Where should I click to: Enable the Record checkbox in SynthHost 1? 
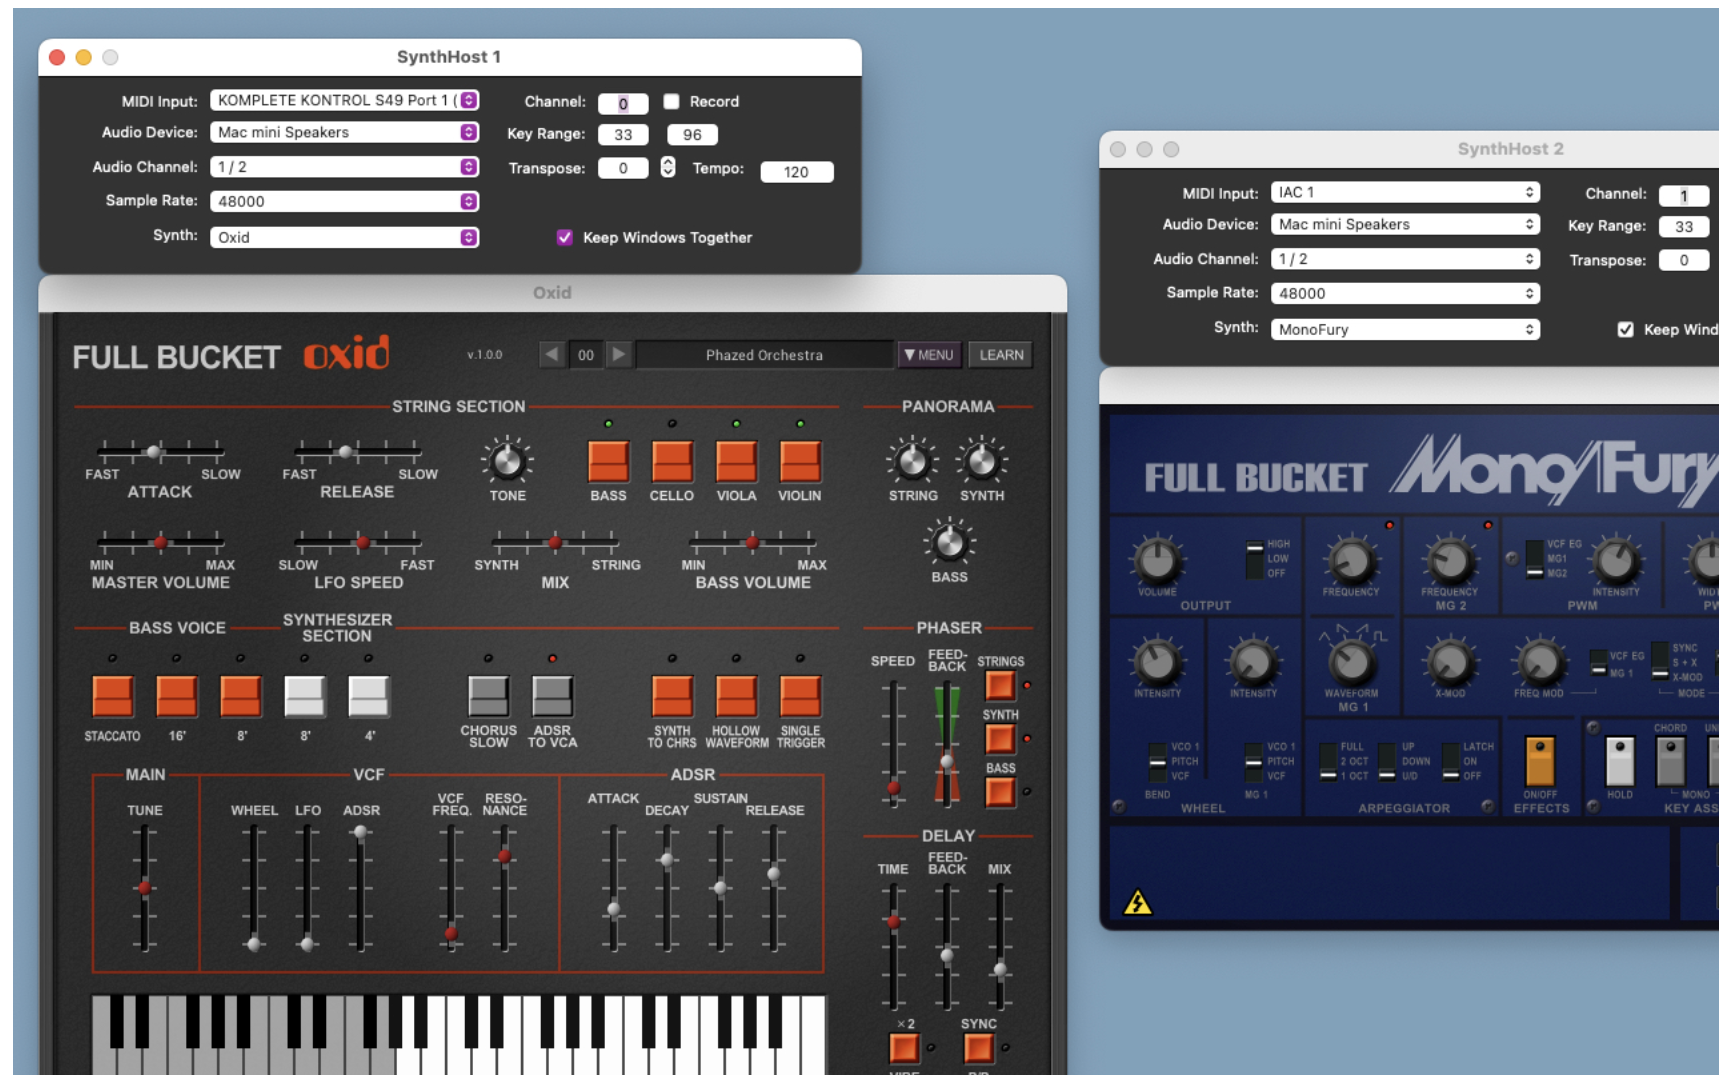coord(671,101)
